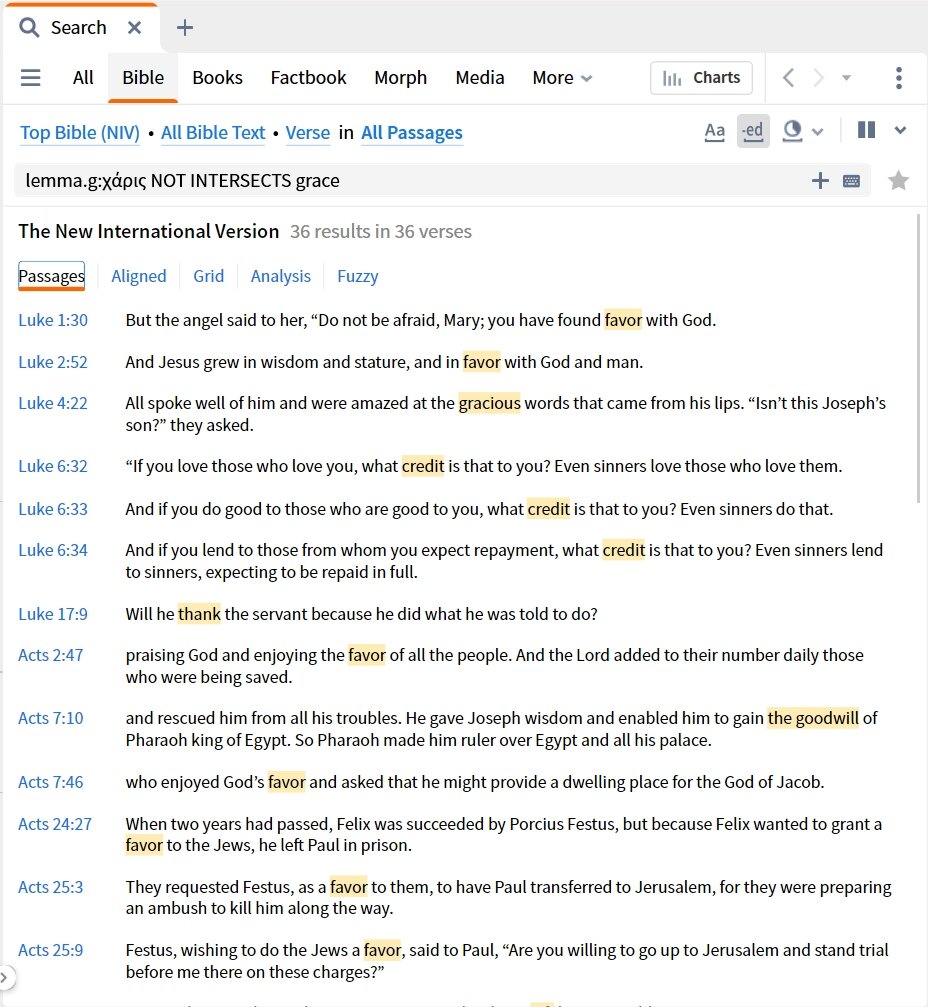The height and width of the screenshot is (1007, 928).
Task: Open the Acts 25:9 reference
Action: click(x=51, y=950)
